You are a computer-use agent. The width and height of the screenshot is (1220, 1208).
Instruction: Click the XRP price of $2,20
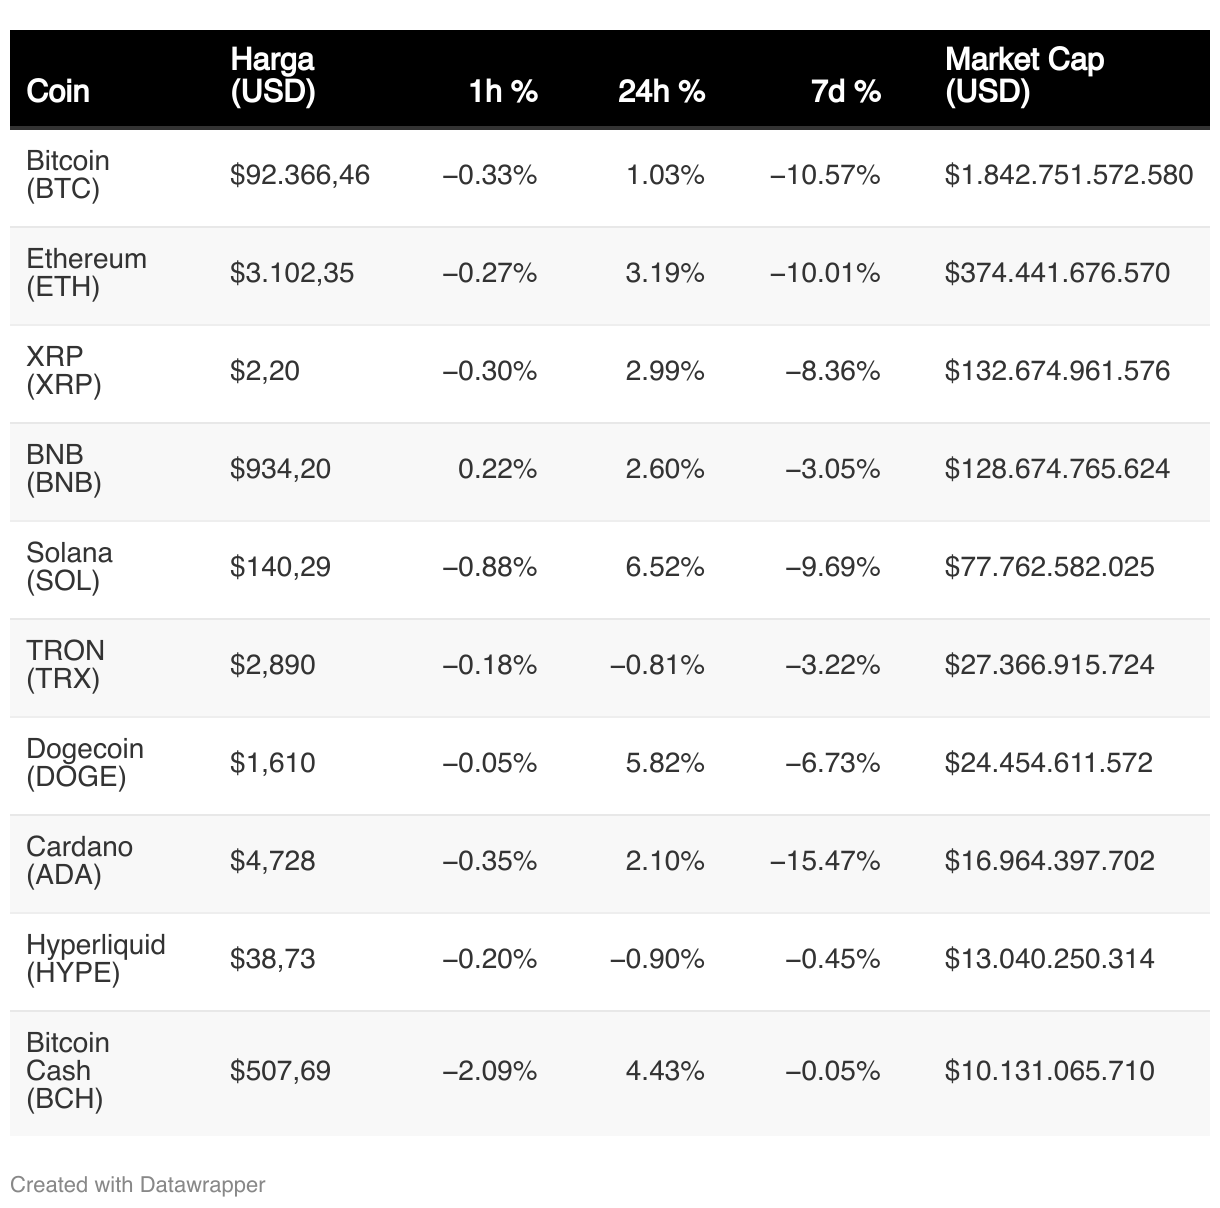(265, 371)
